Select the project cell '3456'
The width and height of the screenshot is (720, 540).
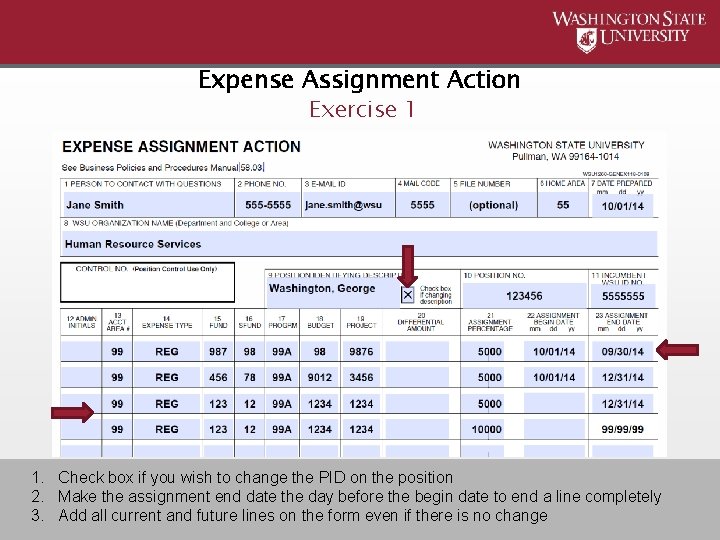361,377
